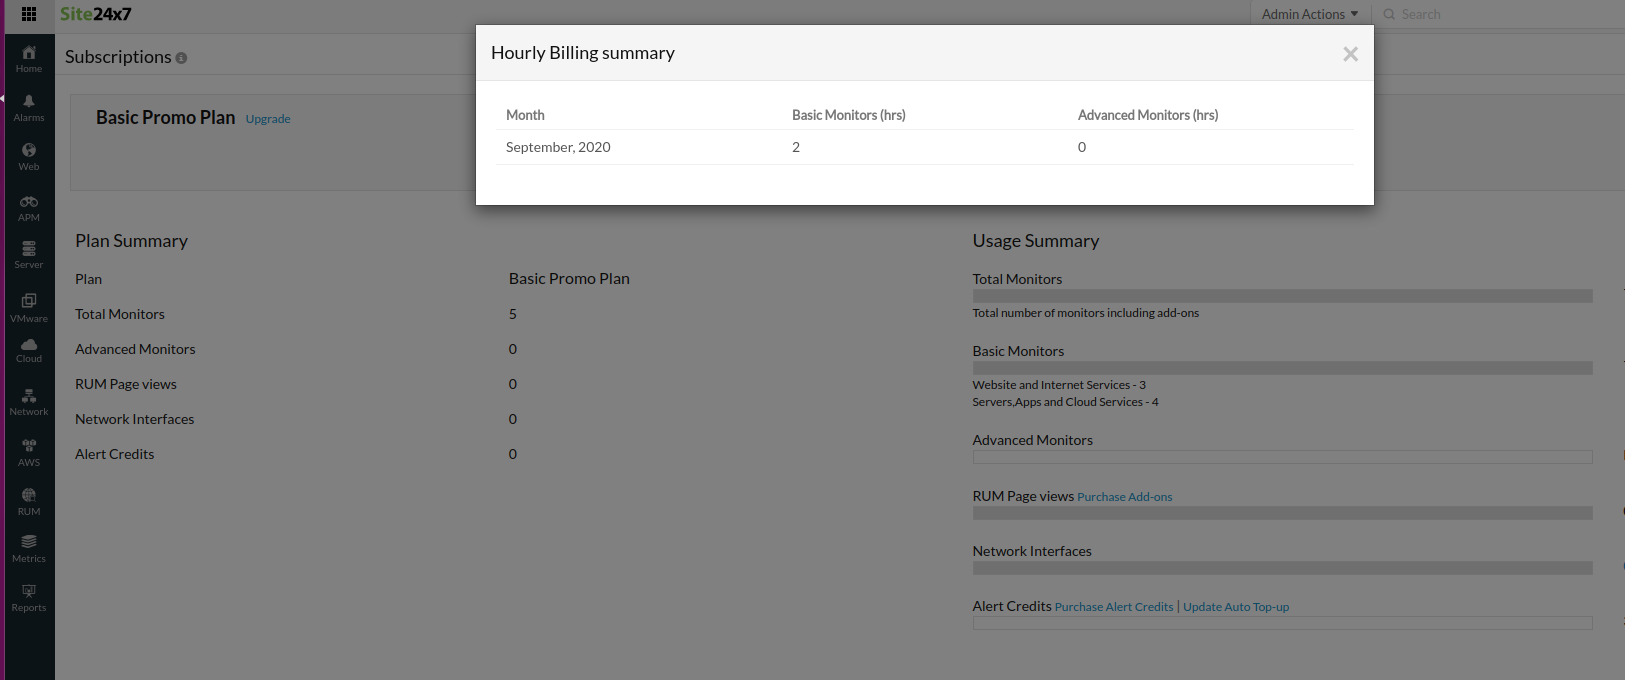Open the app launcher grid icon

(x=29, y=14)
